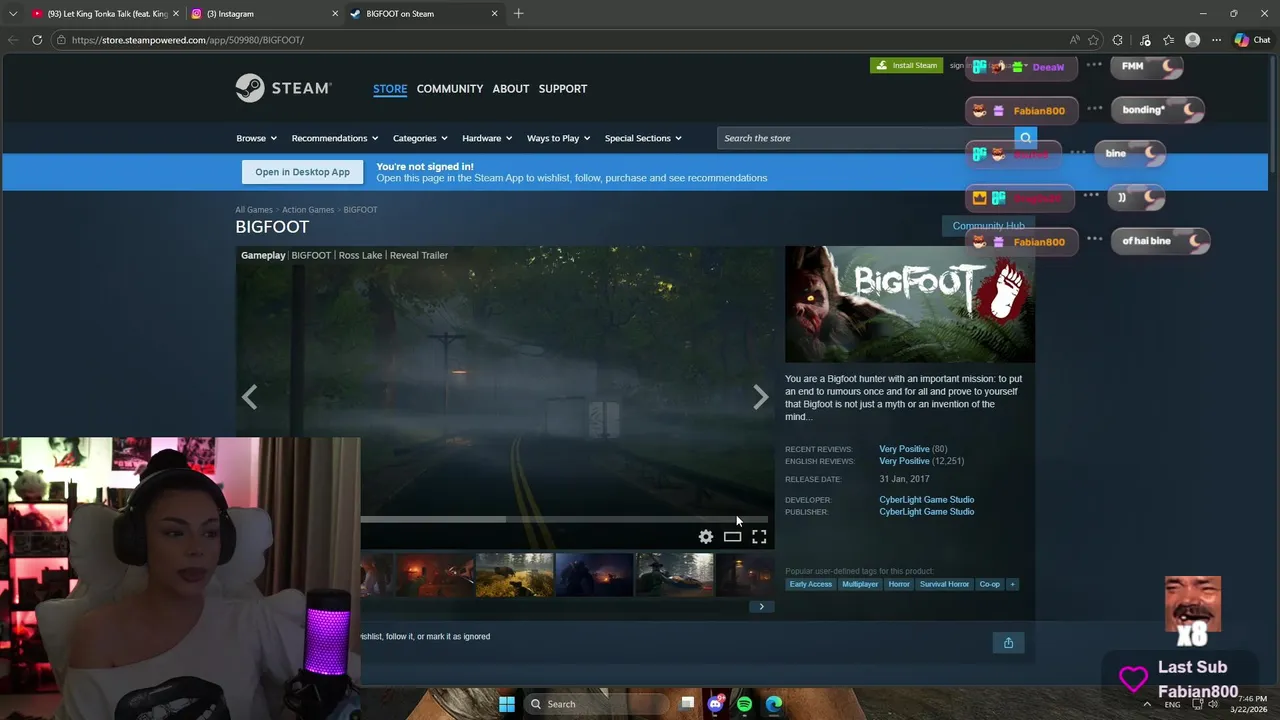Click the green Install Steam button

coord(906,65)
